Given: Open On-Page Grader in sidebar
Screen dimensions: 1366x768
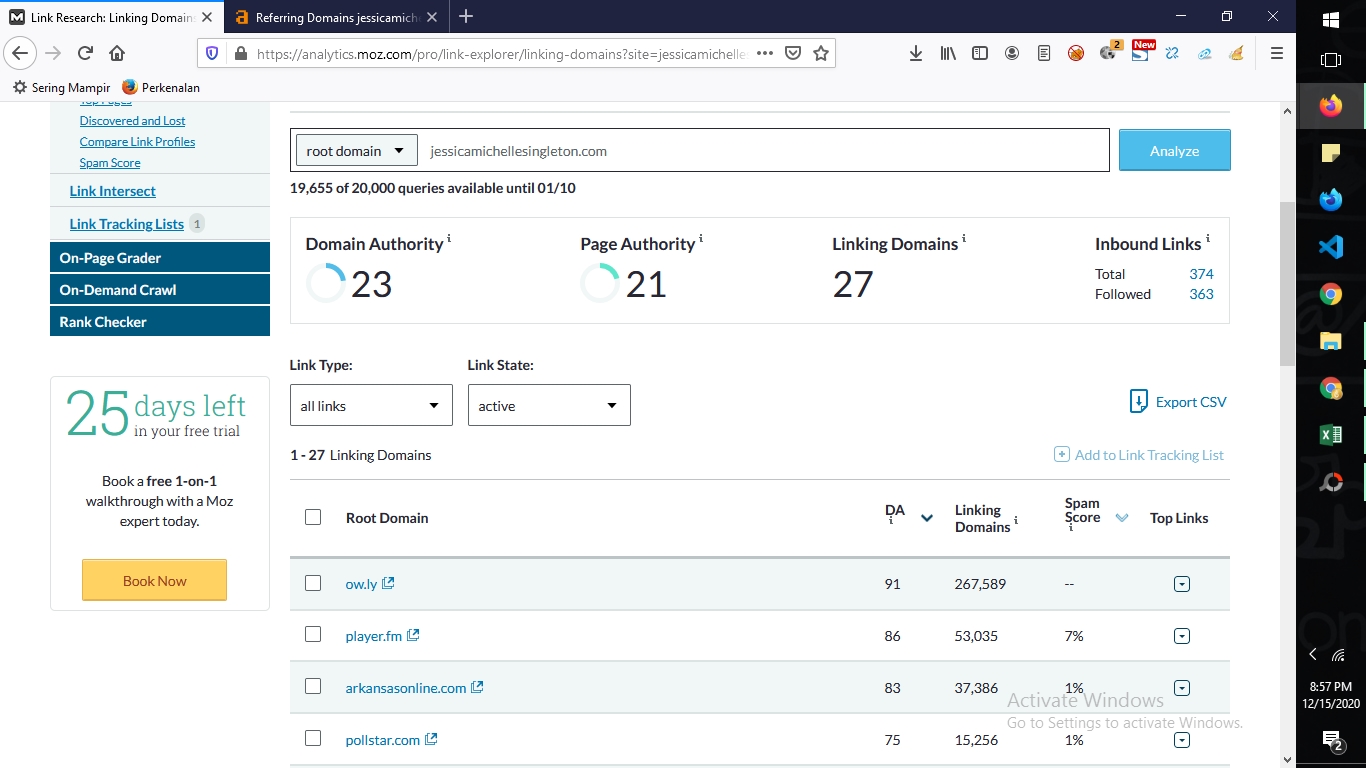Looking at the screenshot, I should [x=160, y=258].
